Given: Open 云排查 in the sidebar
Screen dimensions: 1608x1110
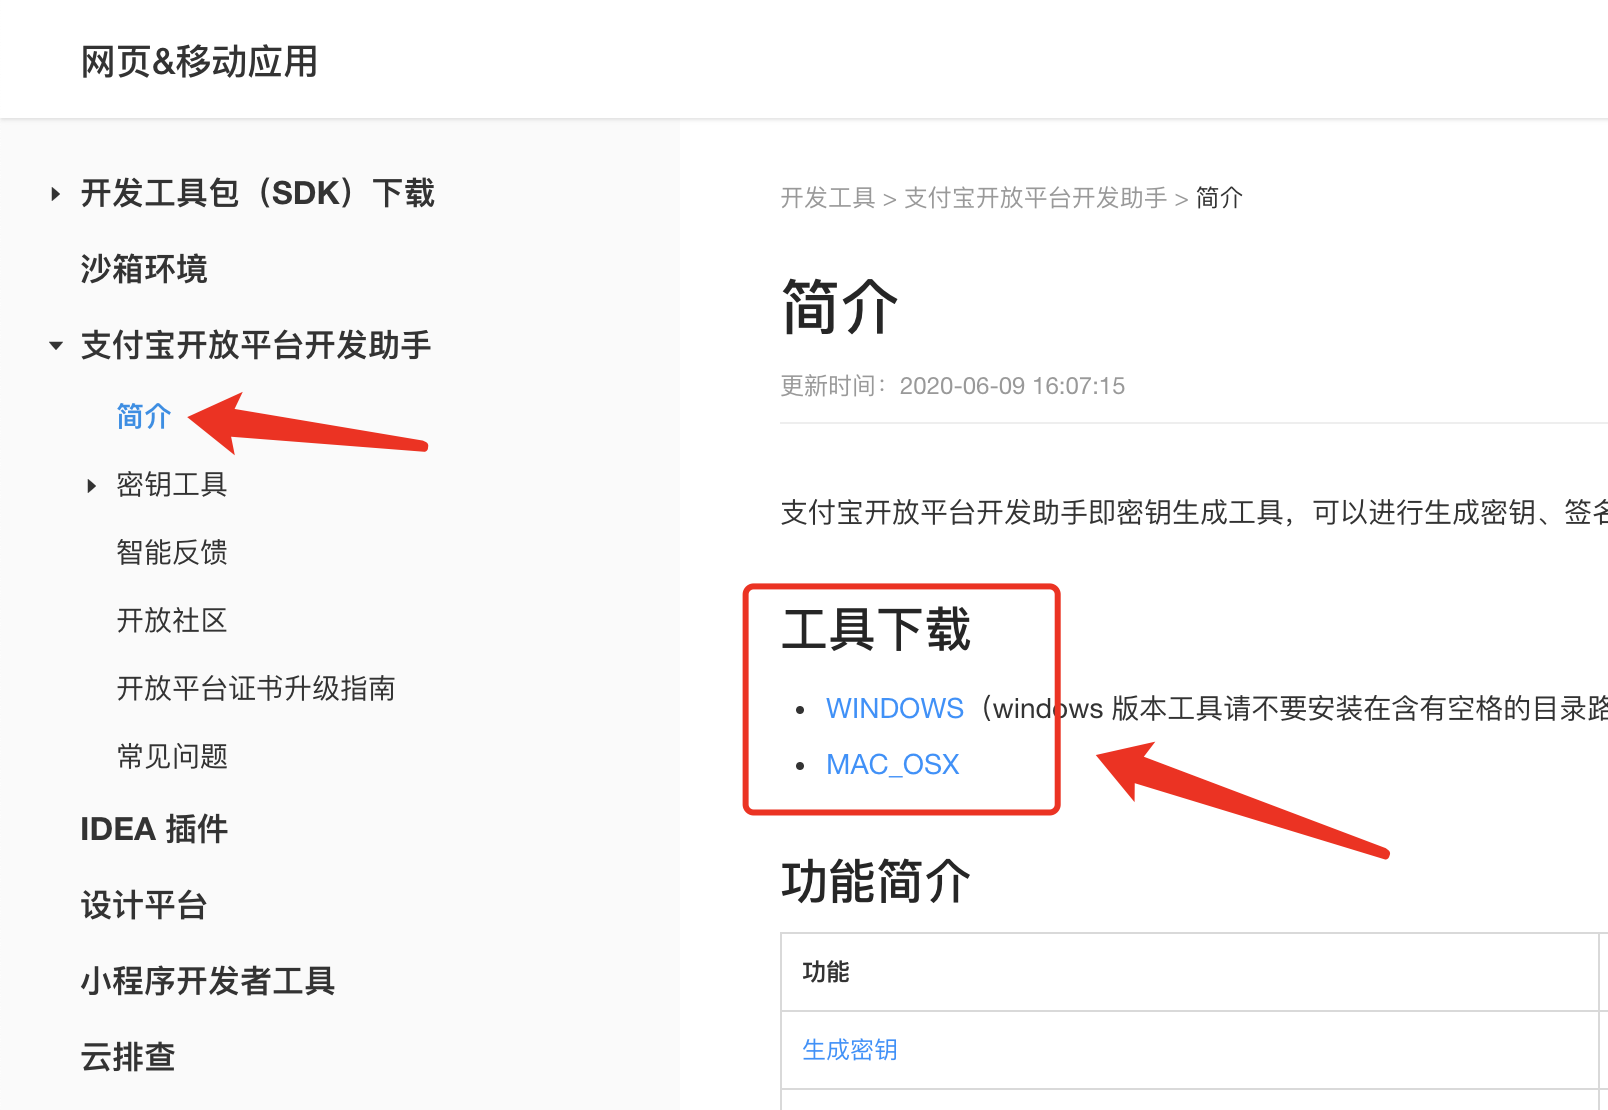Looking at the screenshot, I should (128, 1057).
